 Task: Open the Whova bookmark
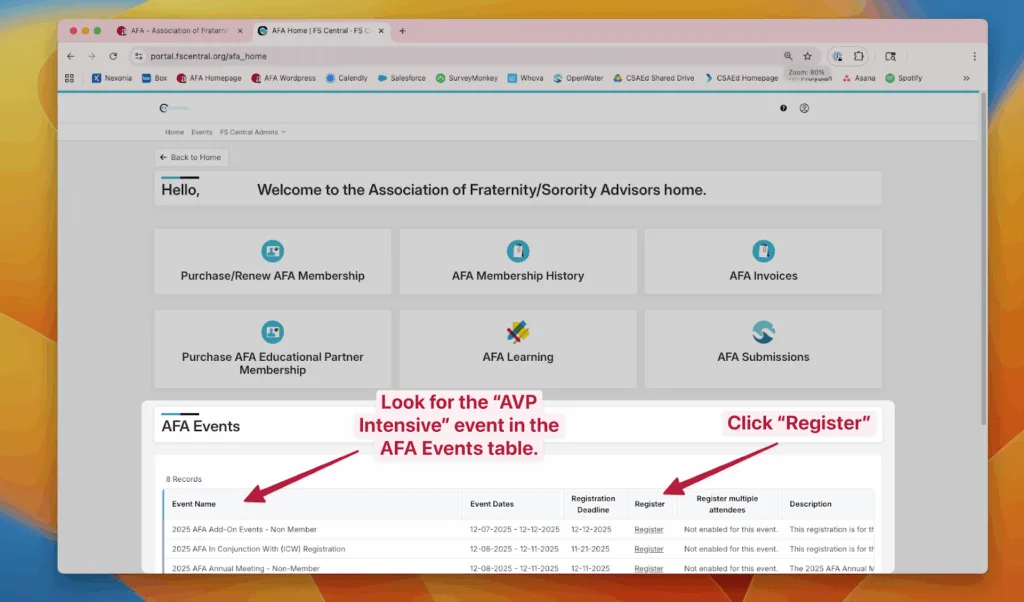point(526,78)
